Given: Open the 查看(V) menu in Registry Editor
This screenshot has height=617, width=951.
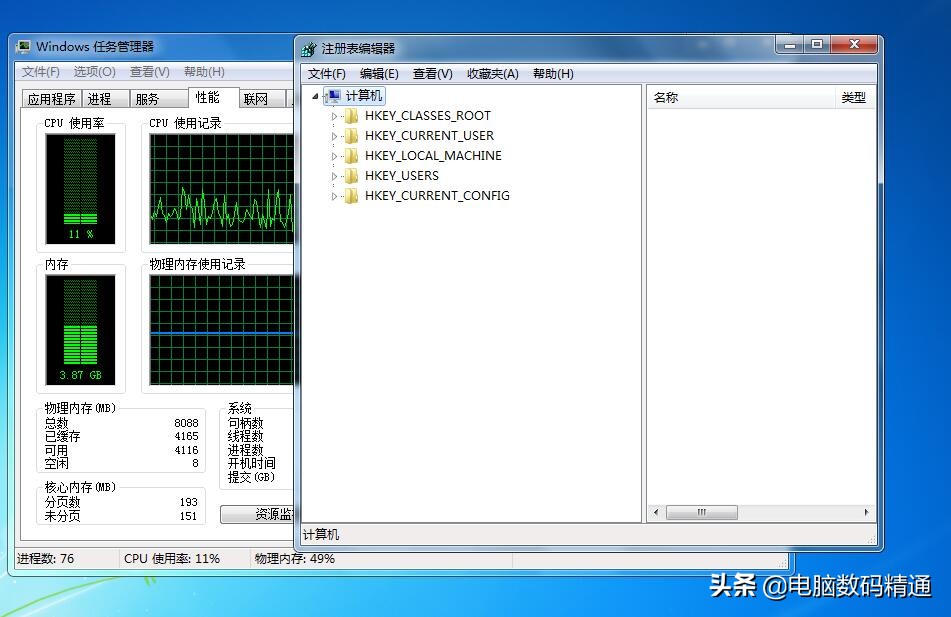Looking at the screenshot, I should pyautogui.click(x=432, y=73).
